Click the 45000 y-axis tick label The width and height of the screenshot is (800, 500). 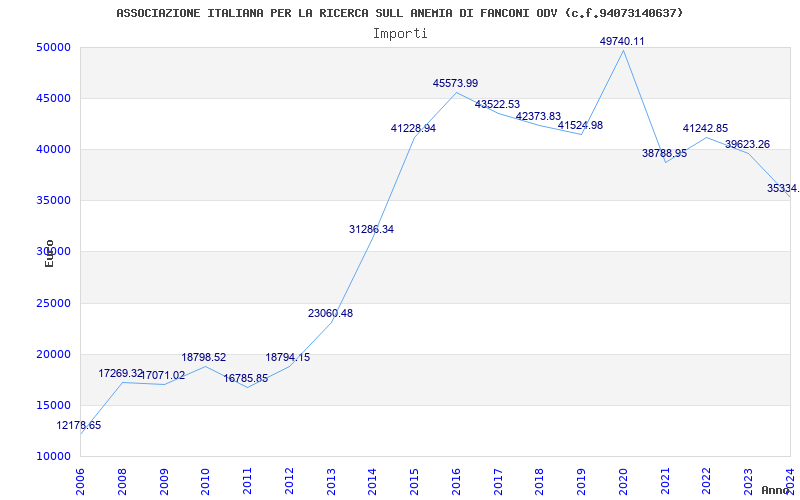53,98
